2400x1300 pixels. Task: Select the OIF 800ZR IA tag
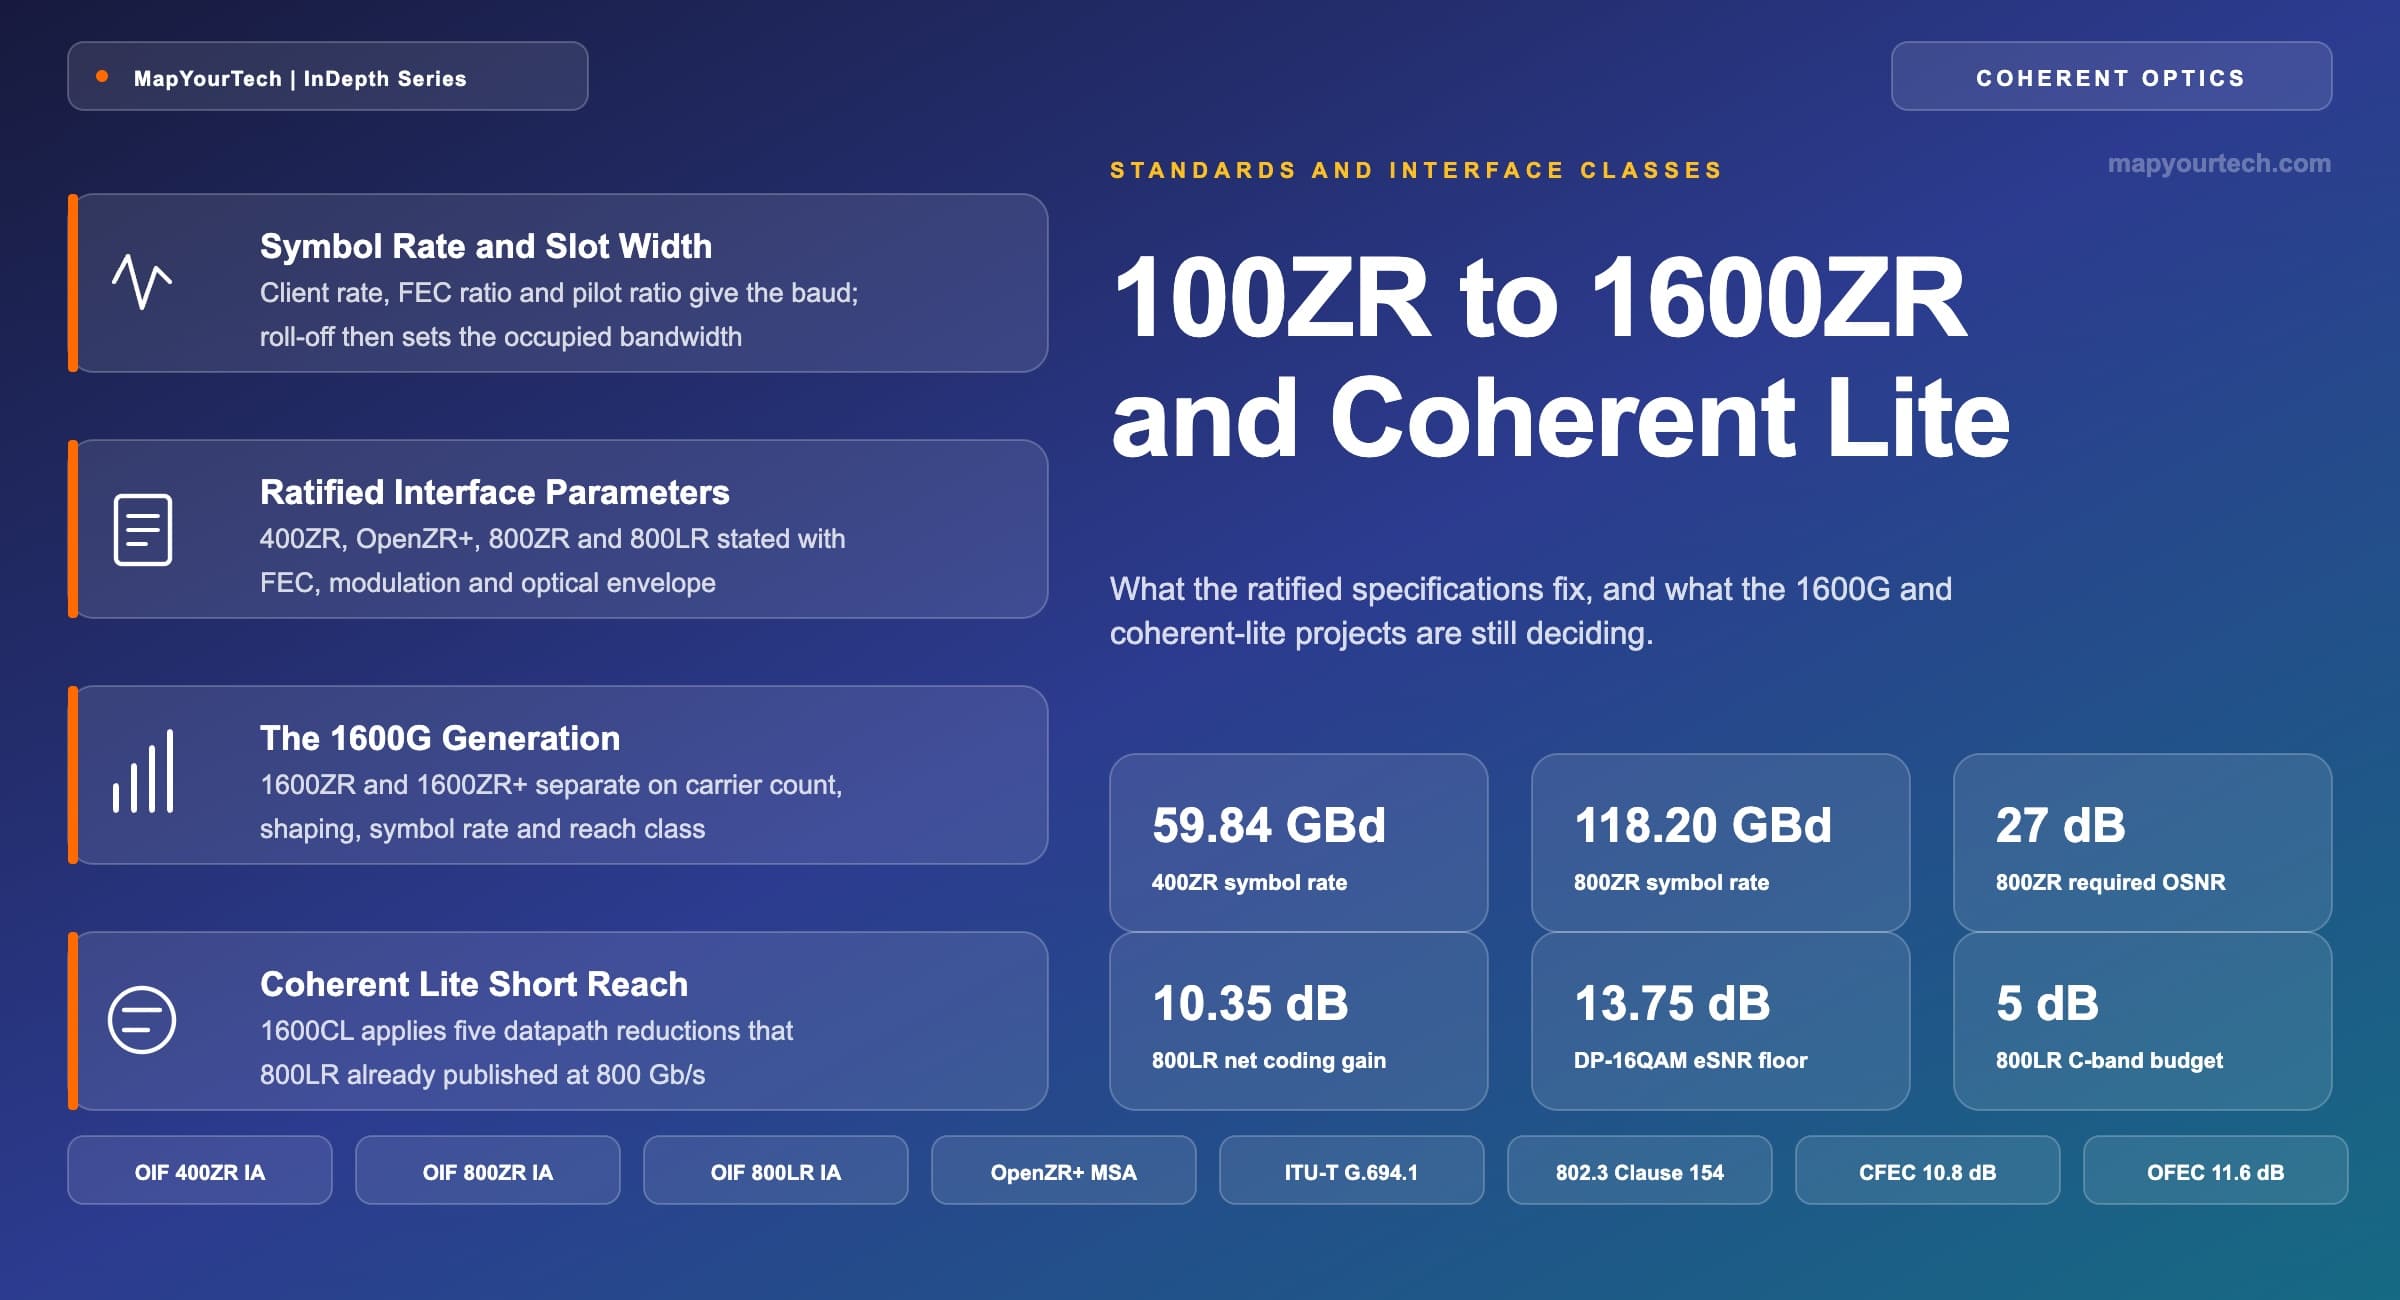click(x=488, y=1171)
